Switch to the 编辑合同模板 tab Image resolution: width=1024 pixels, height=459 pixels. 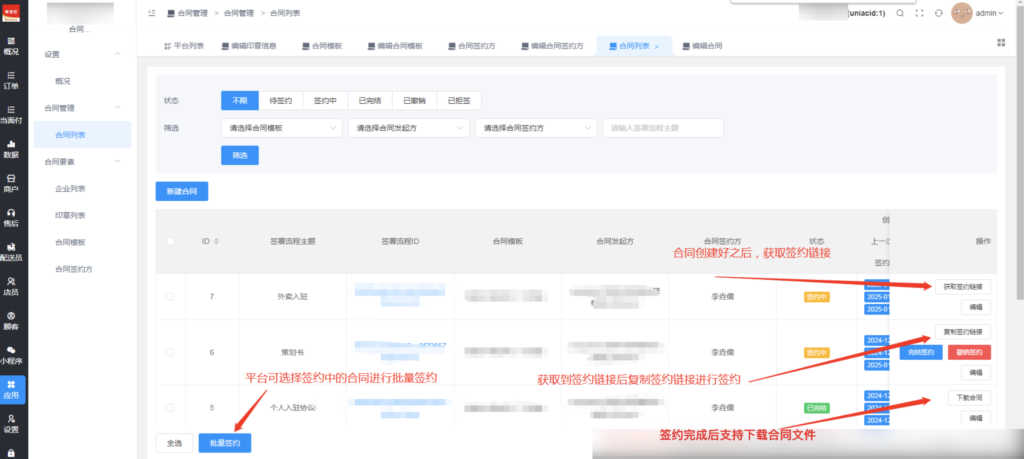395,46
